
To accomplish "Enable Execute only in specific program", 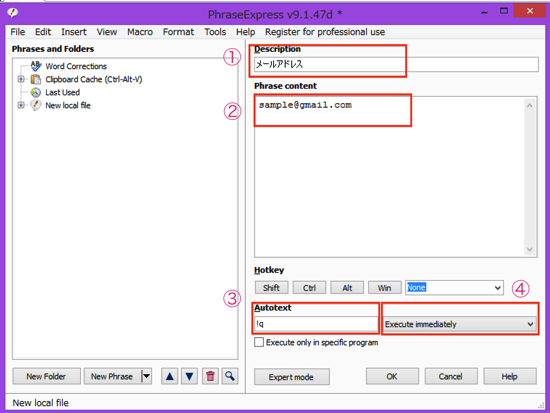I will [259, 342].
